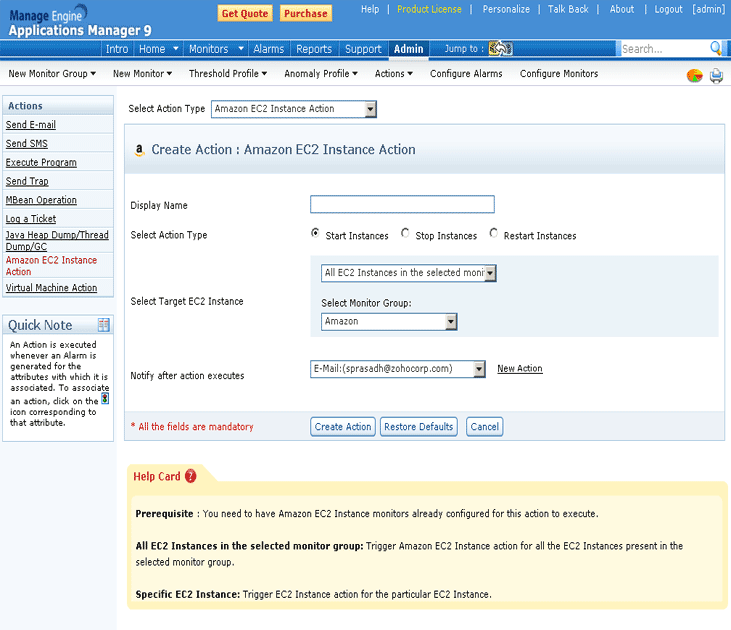Focus the Display Name input field
The width and height of the screenshot is (731, 630).
pos(402,204)
